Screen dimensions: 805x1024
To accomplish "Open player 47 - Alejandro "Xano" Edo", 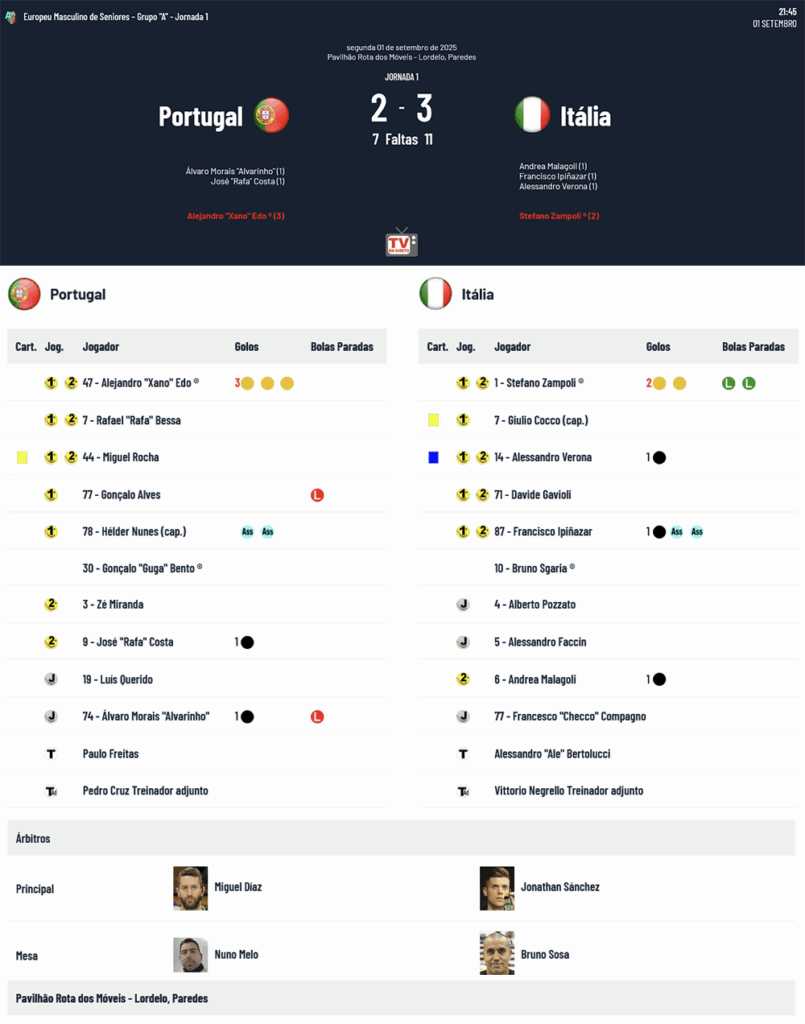I will point(141,383).
